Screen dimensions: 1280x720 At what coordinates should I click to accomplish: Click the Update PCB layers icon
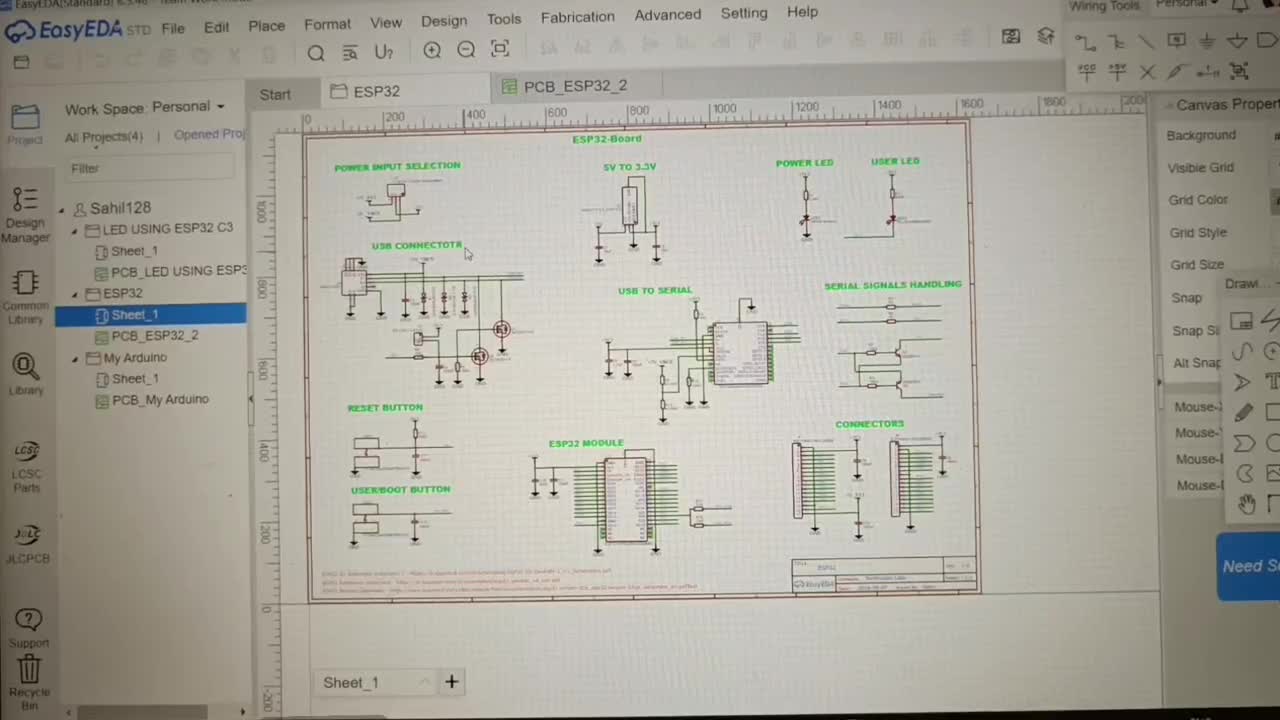pos(1046,37)
